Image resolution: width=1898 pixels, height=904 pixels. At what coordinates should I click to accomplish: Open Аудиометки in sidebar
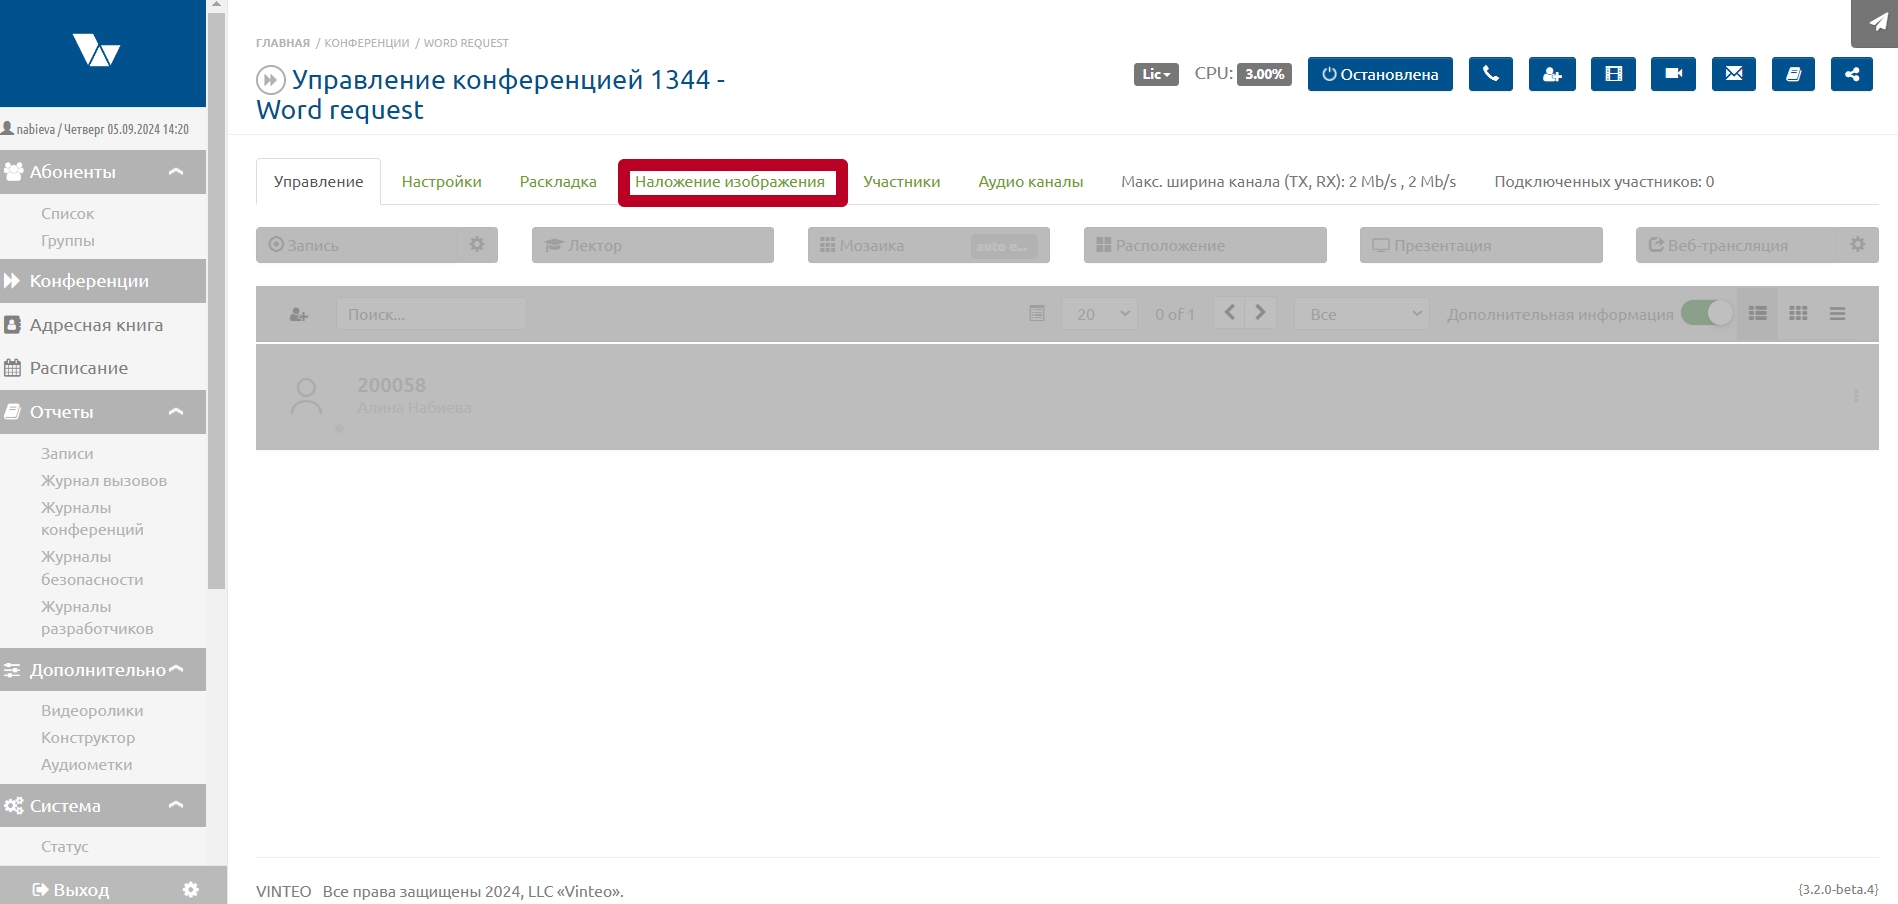tap(86, 764)
